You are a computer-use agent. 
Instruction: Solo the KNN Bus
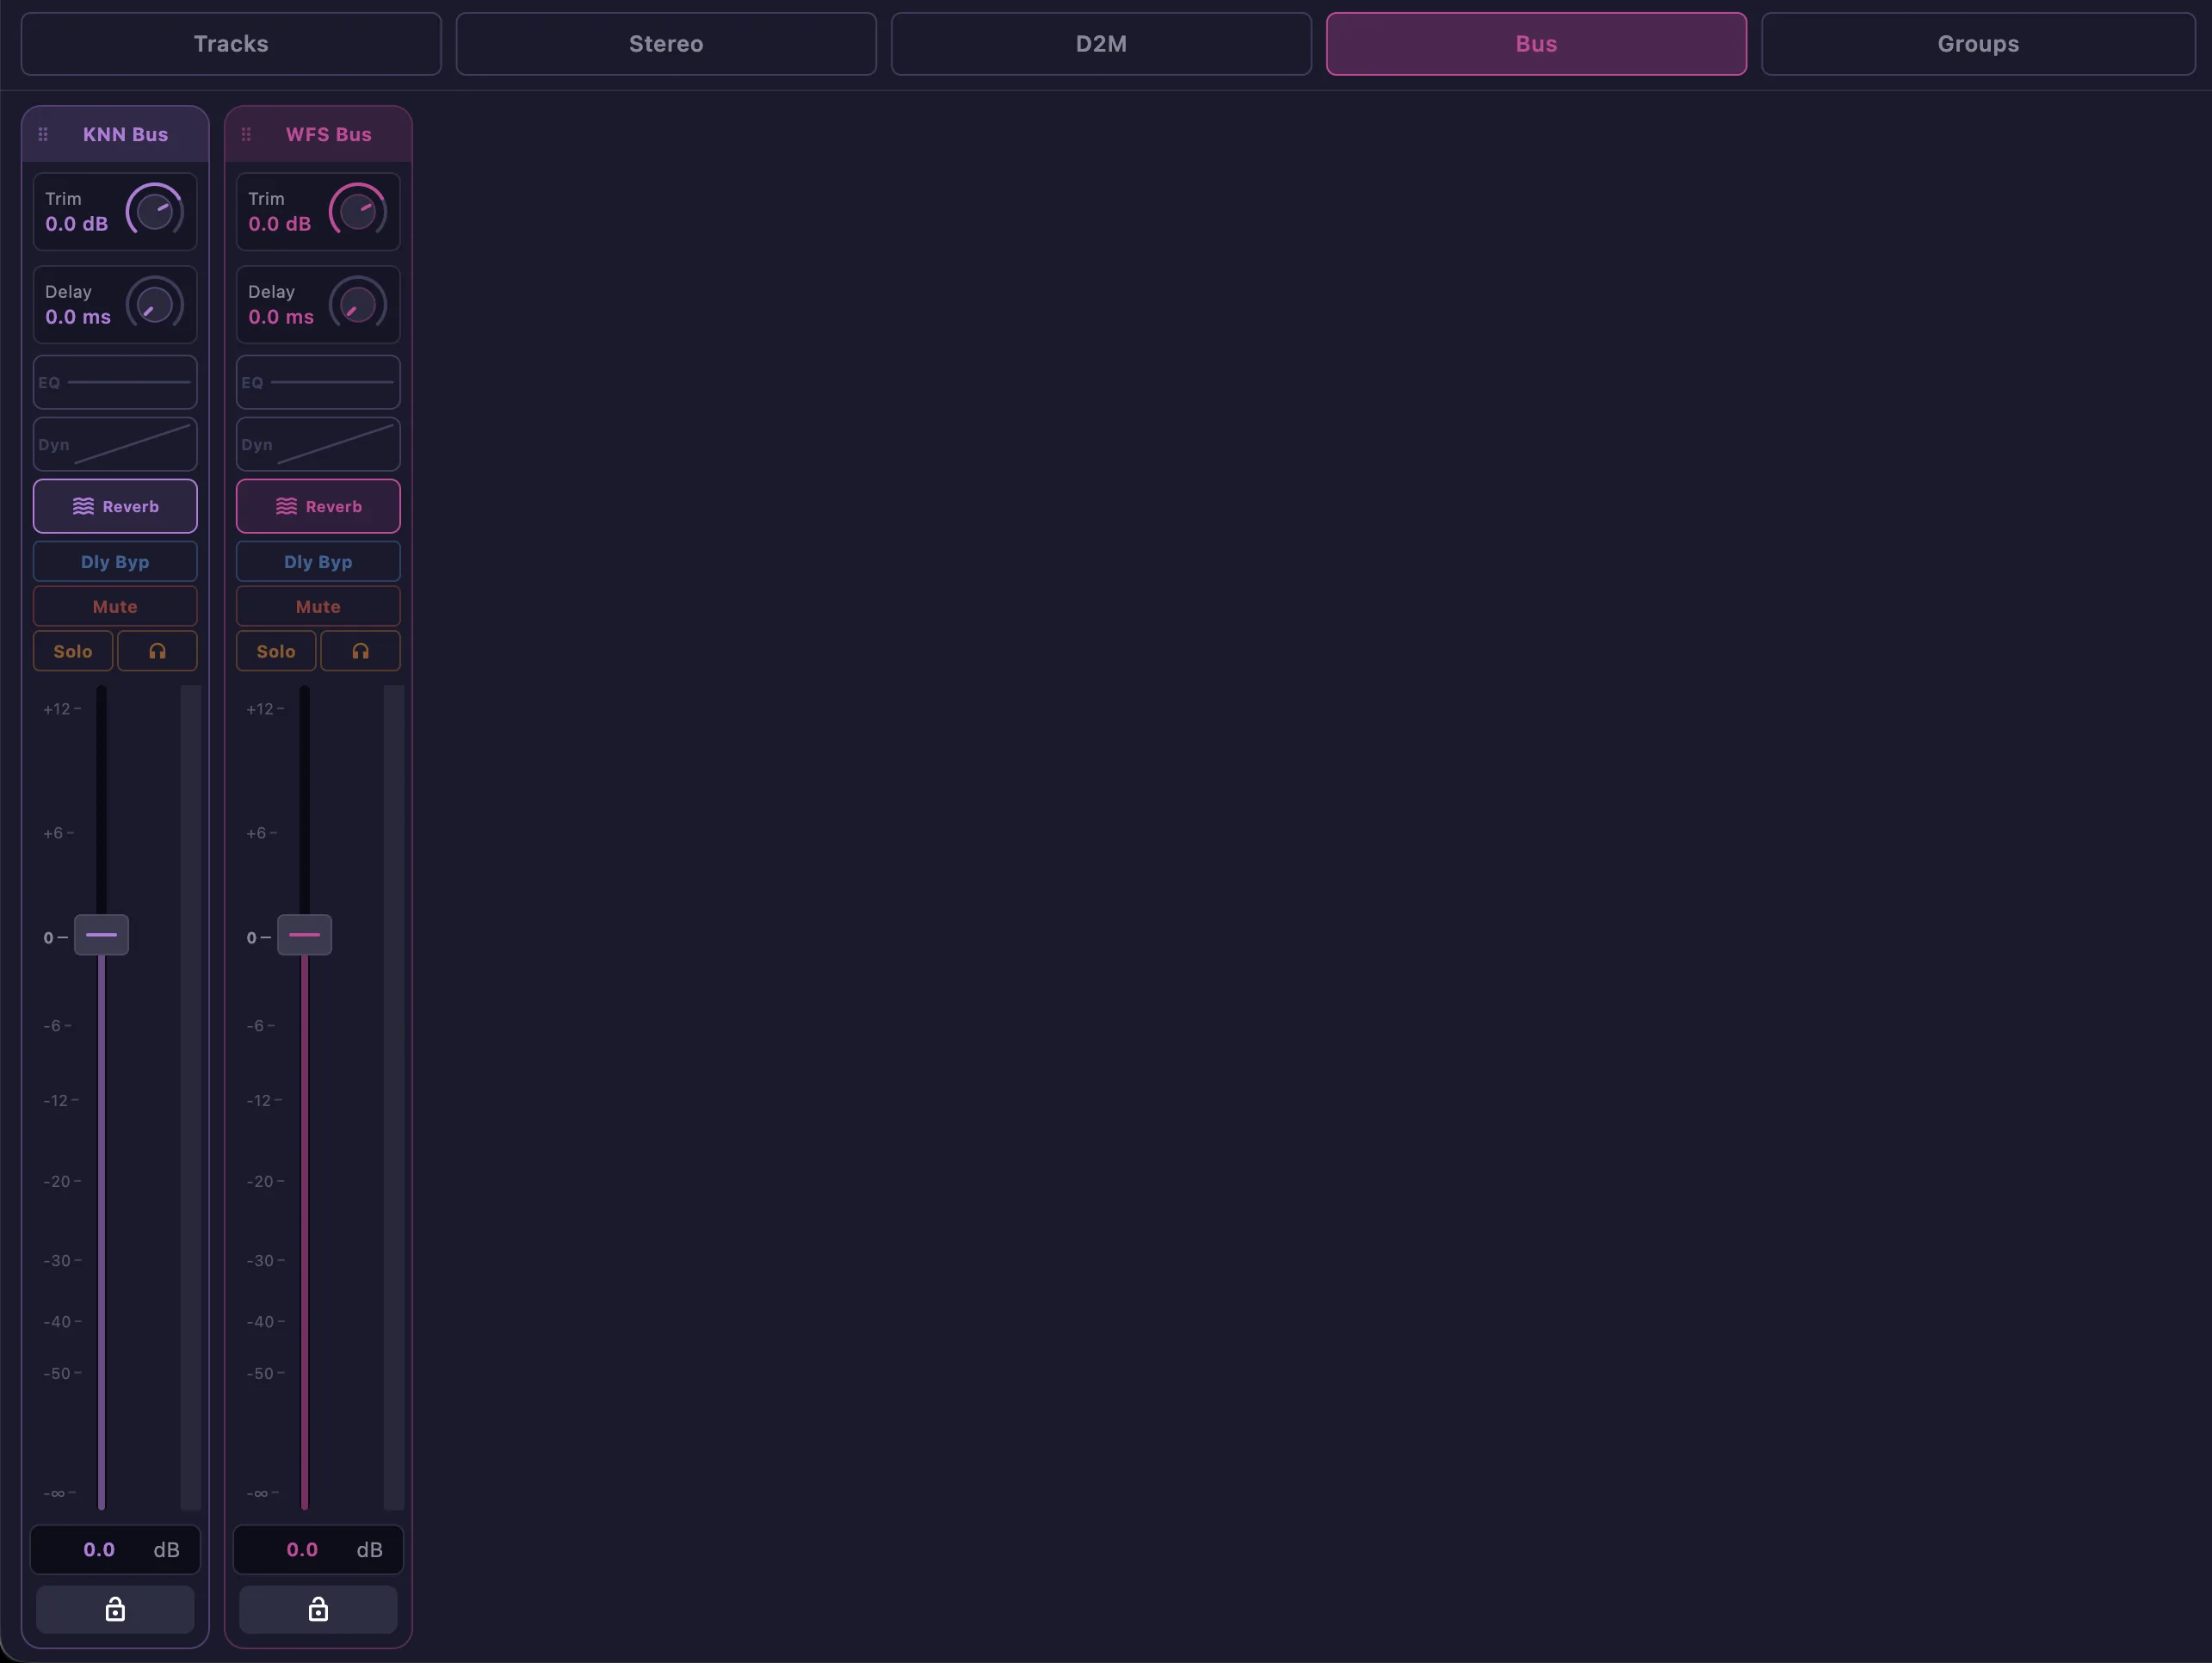73,651
